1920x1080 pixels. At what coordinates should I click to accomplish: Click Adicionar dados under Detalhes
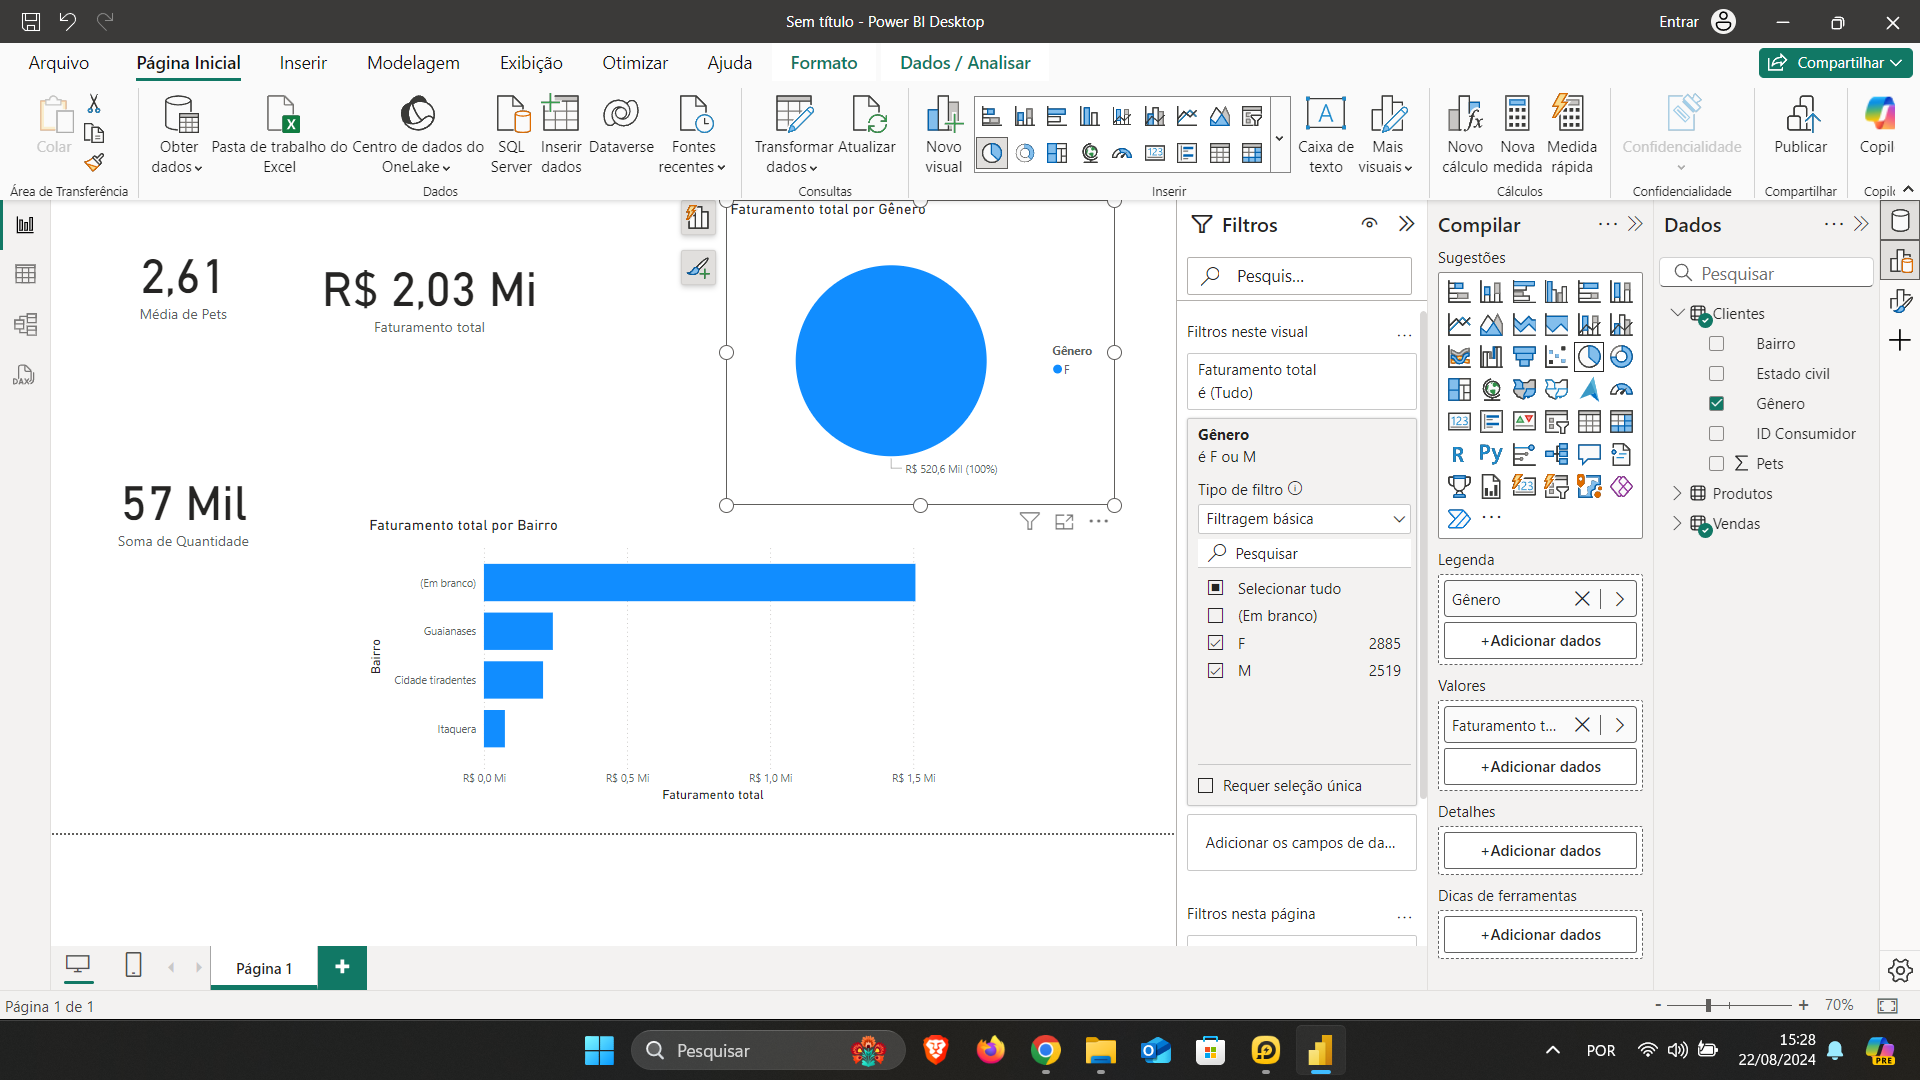pos(1540,851)
